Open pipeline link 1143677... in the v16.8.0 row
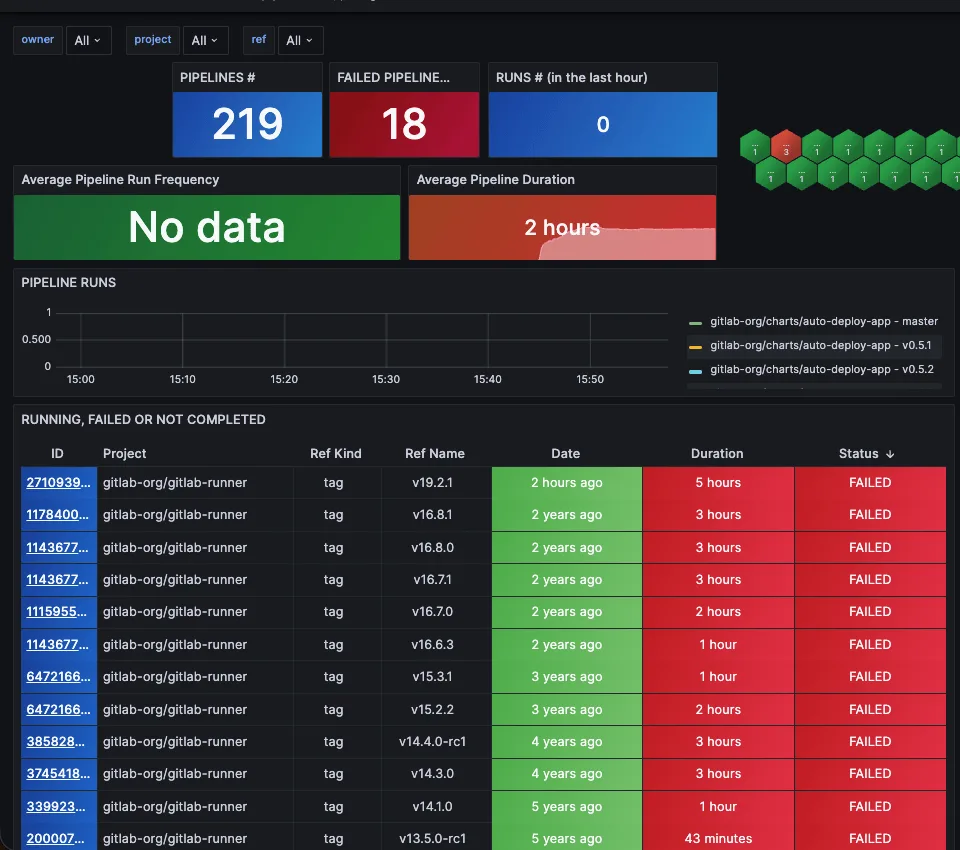This screenshot has width=960, height=850. coord(57,547)
